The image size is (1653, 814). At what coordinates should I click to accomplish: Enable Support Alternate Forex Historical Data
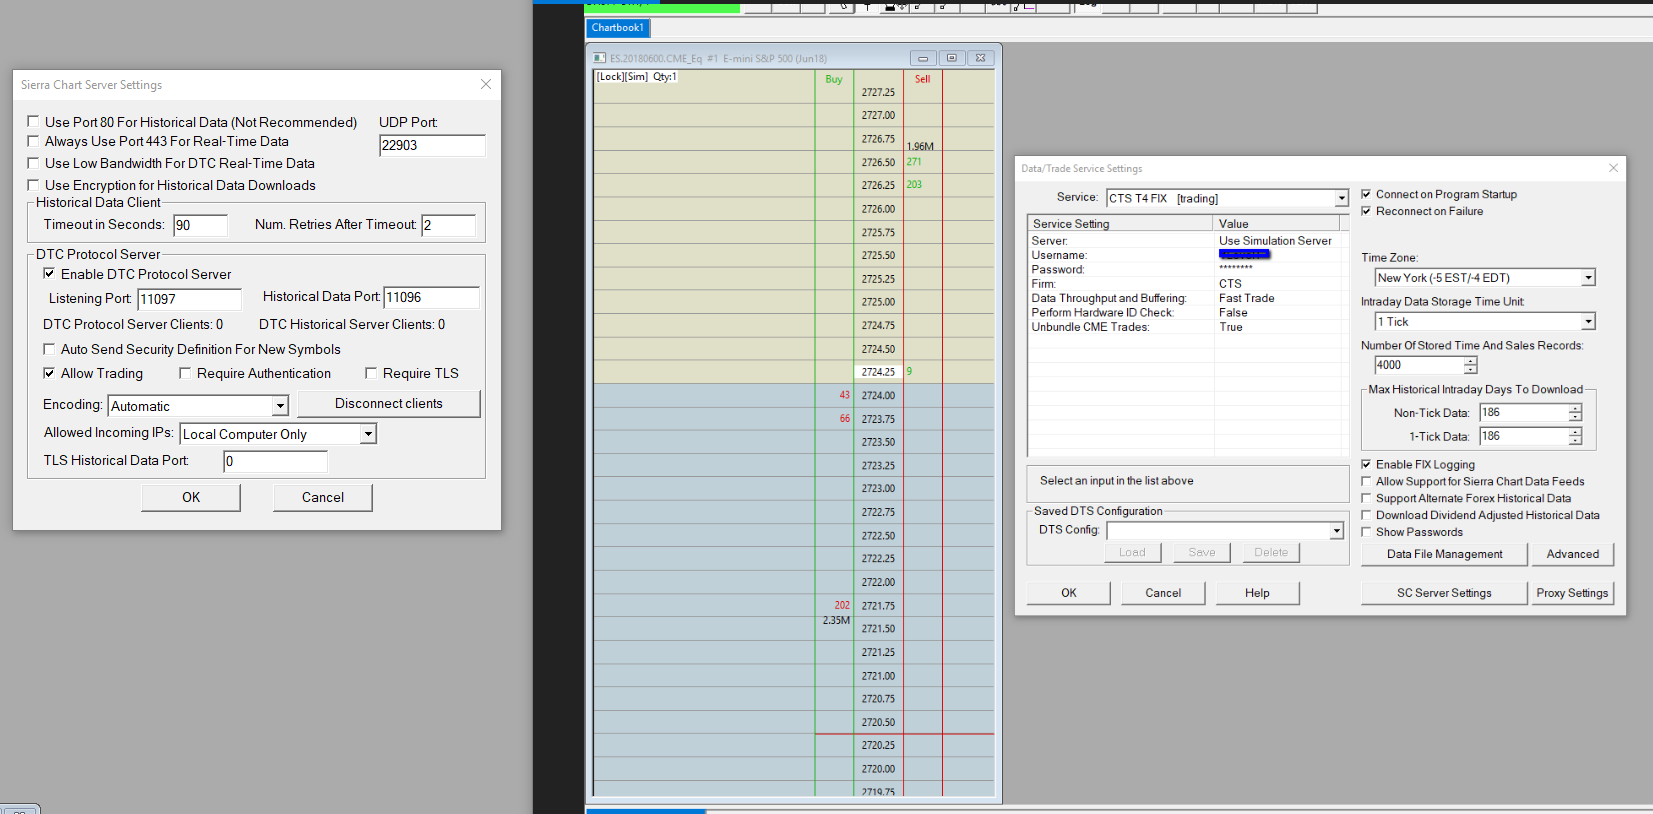point(1366,498)
